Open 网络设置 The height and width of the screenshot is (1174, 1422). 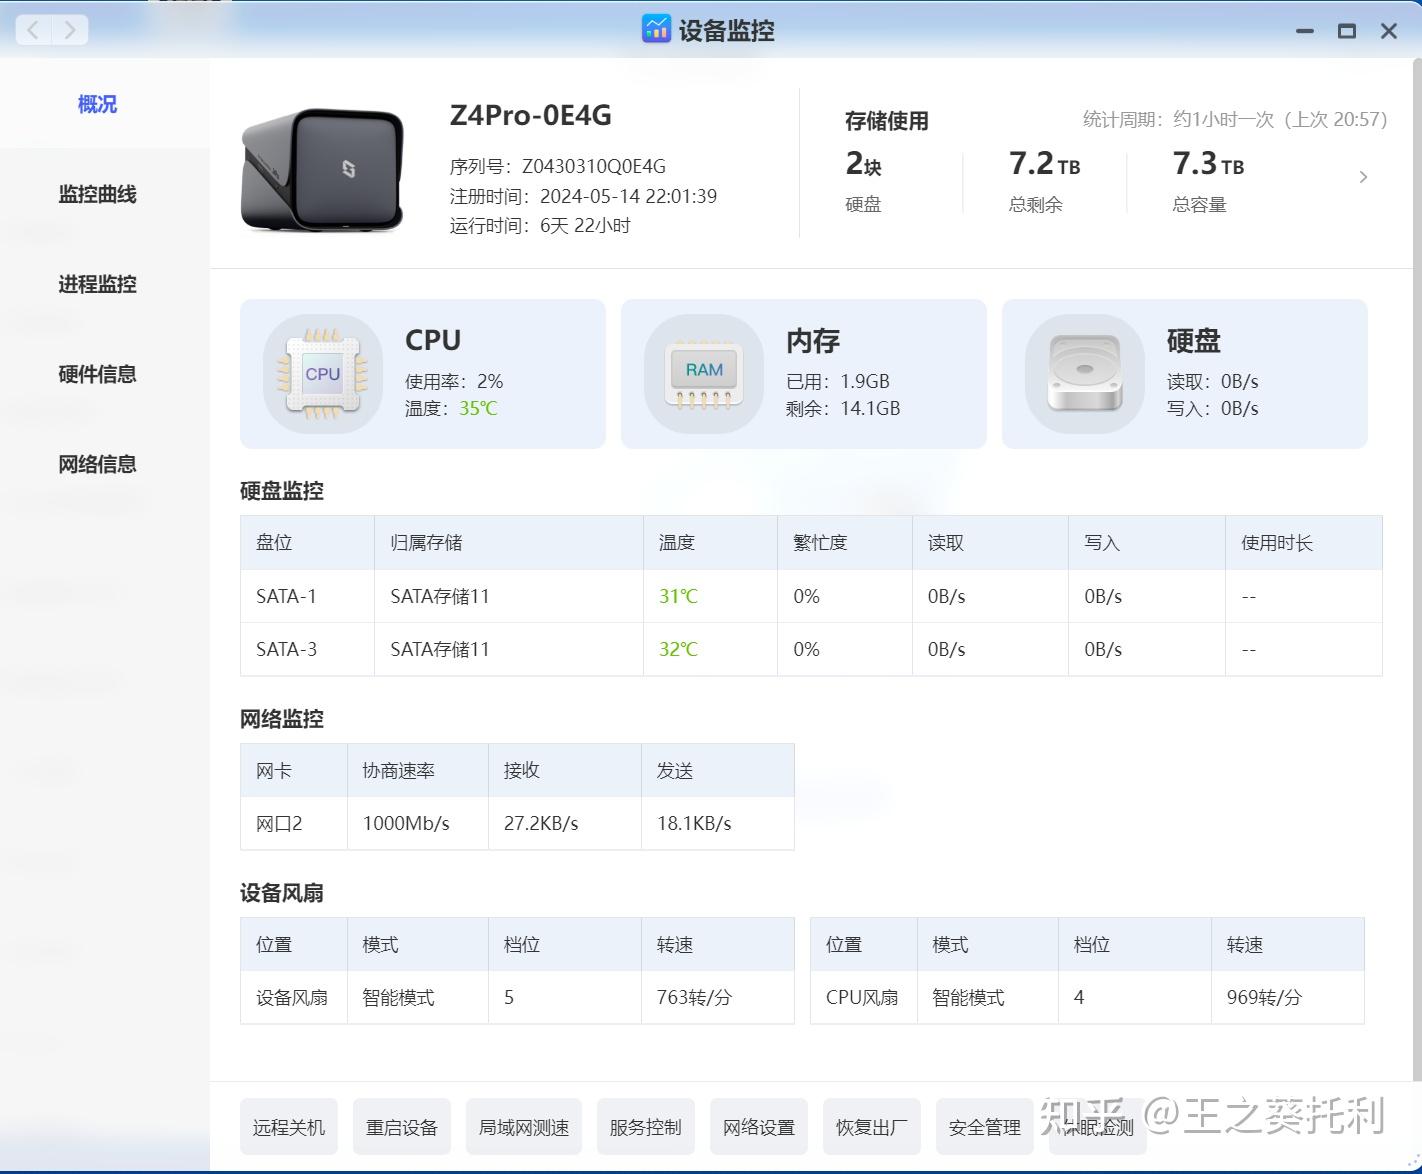pos(759,1126)
